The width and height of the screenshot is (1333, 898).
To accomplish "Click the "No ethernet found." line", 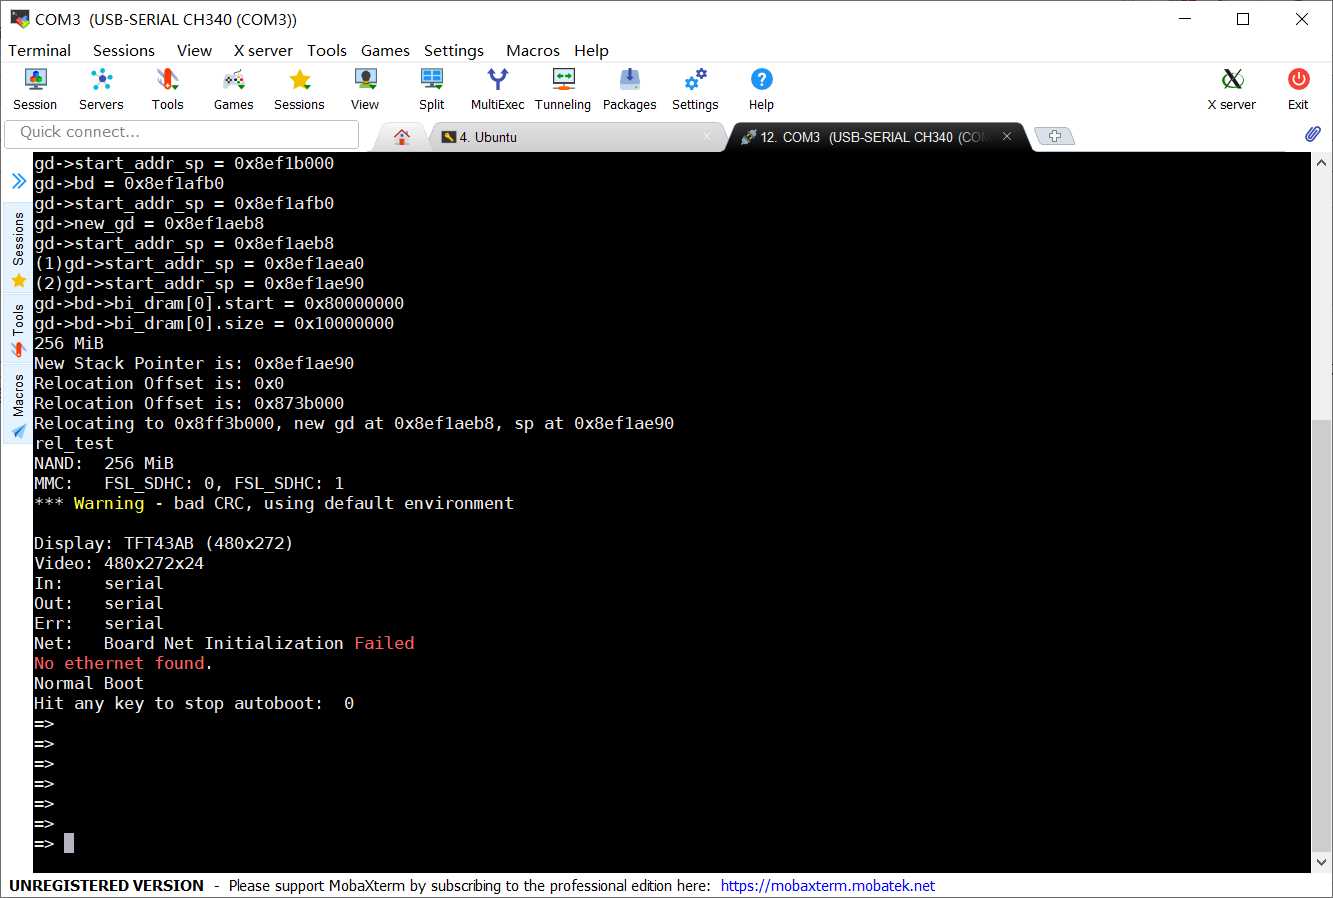I will tap(123, 663).
